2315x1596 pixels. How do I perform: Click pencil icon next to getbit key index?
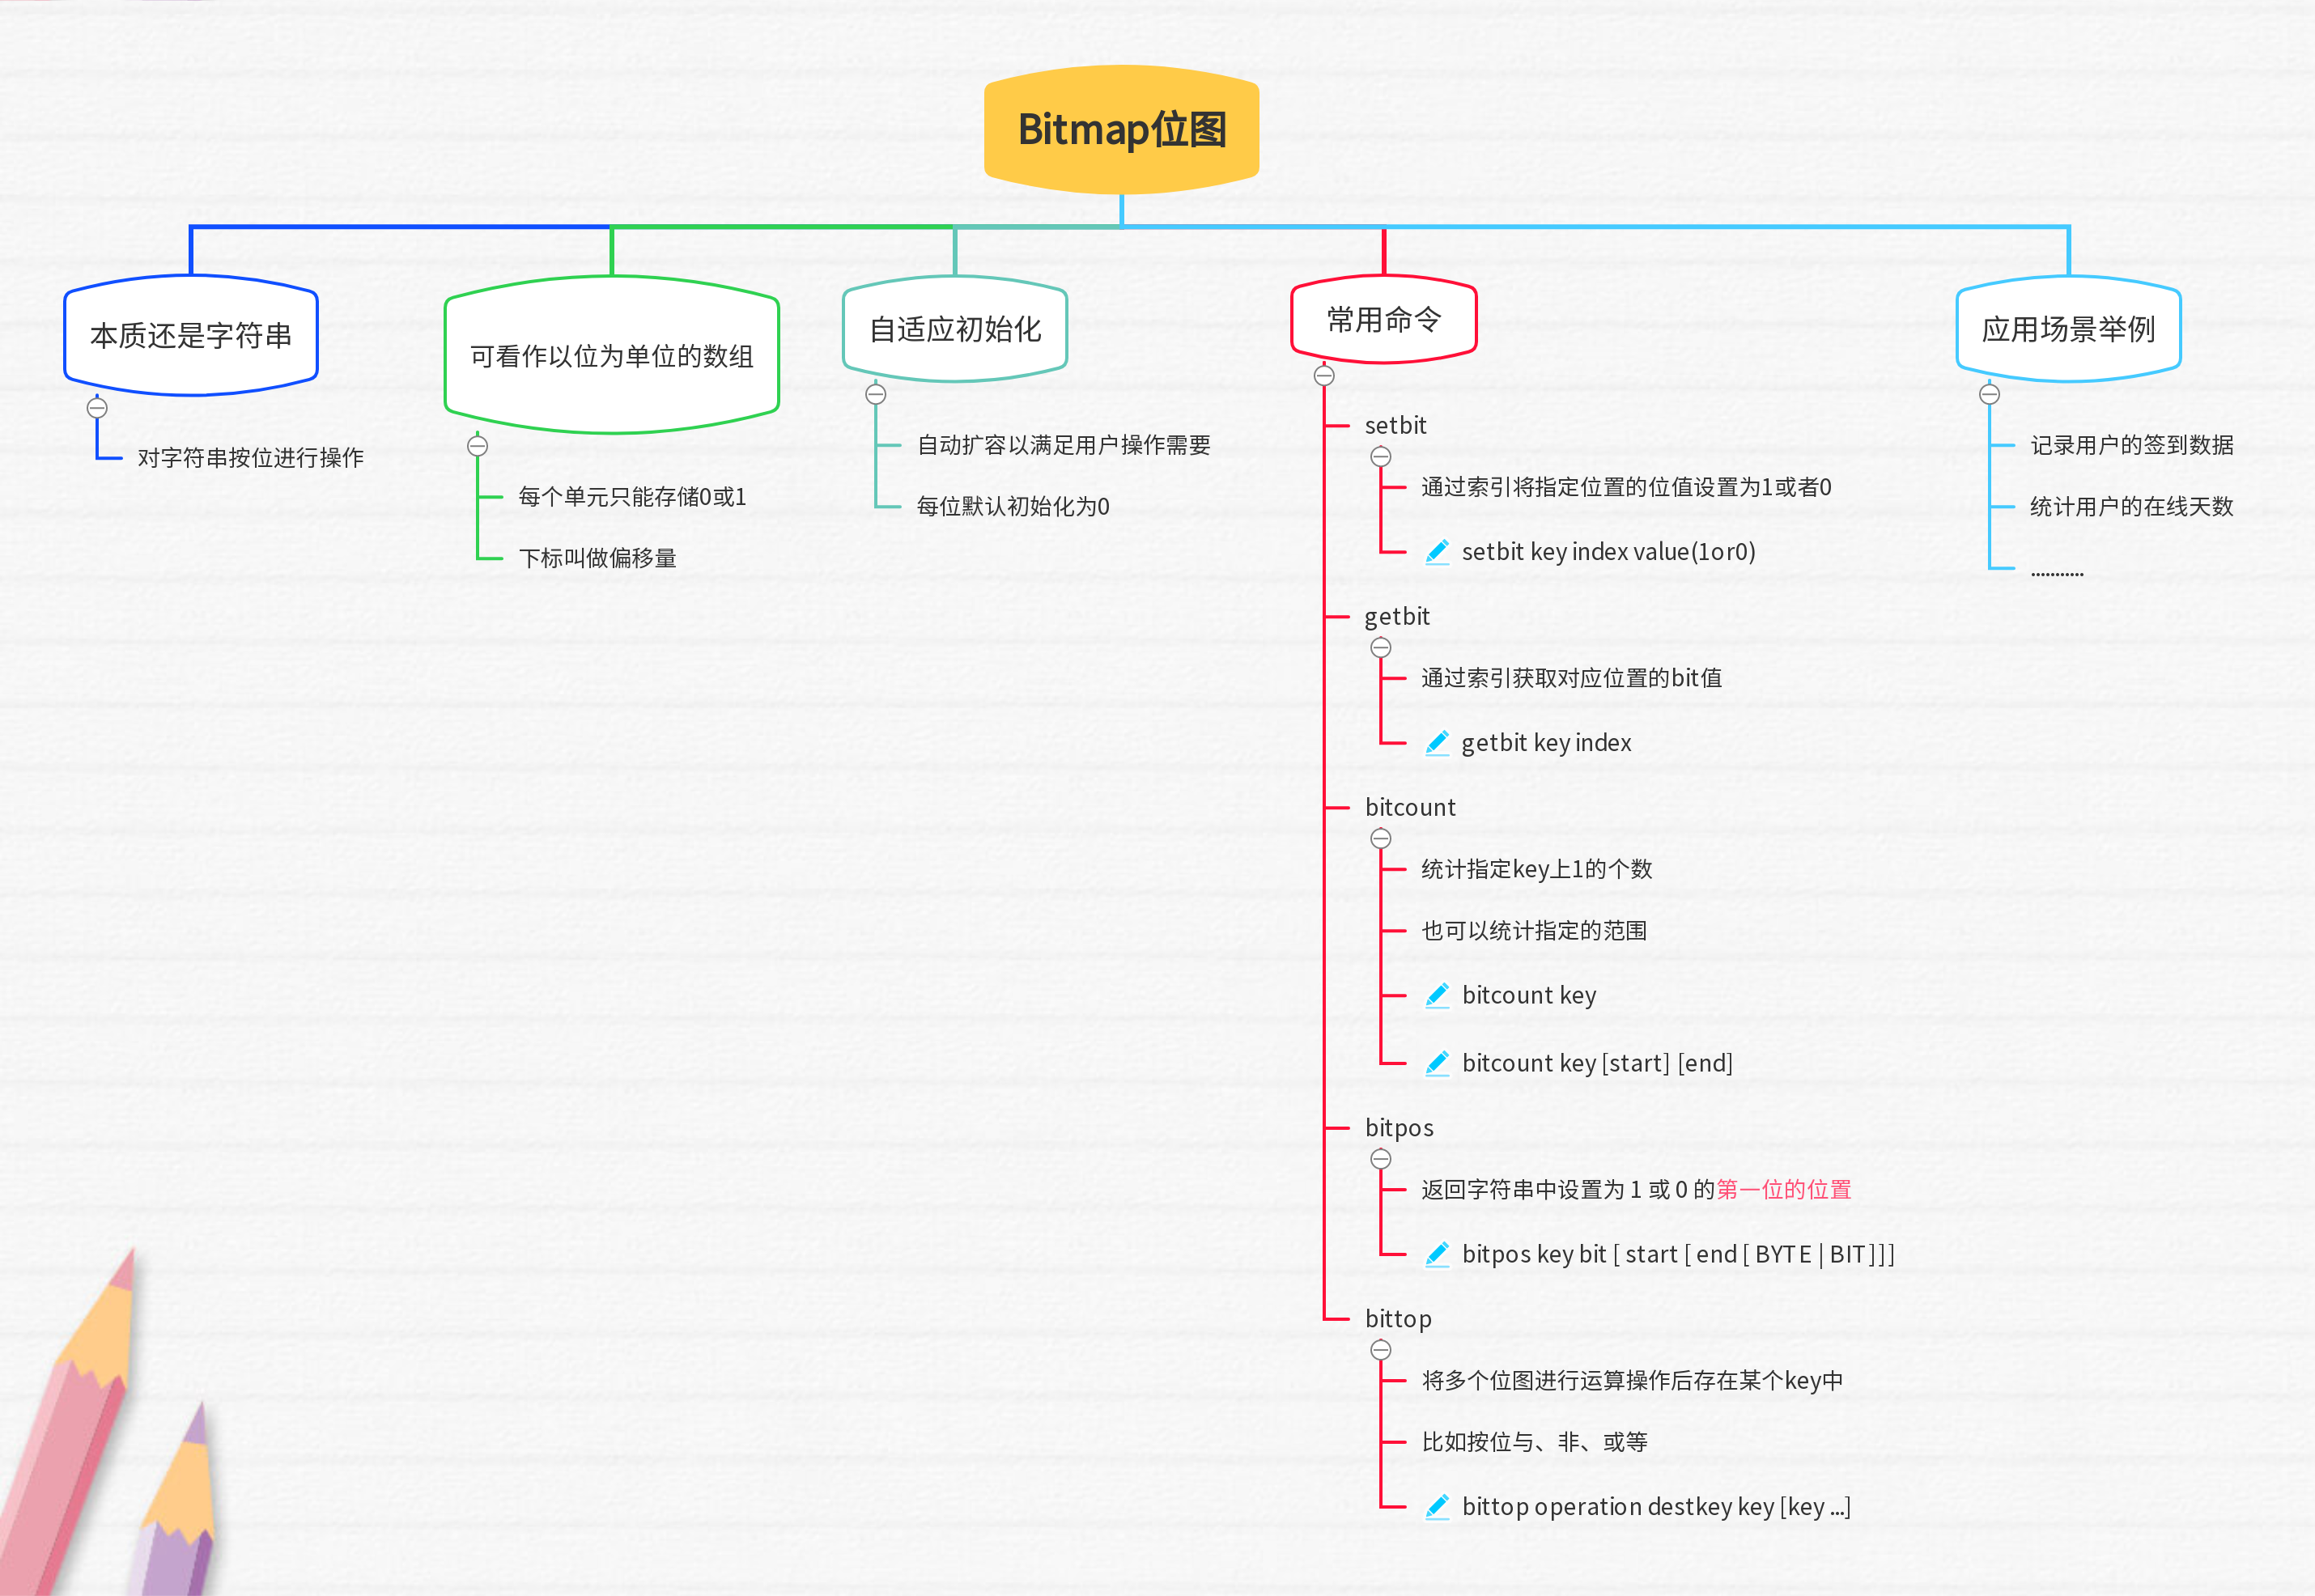pos(1437,743)
